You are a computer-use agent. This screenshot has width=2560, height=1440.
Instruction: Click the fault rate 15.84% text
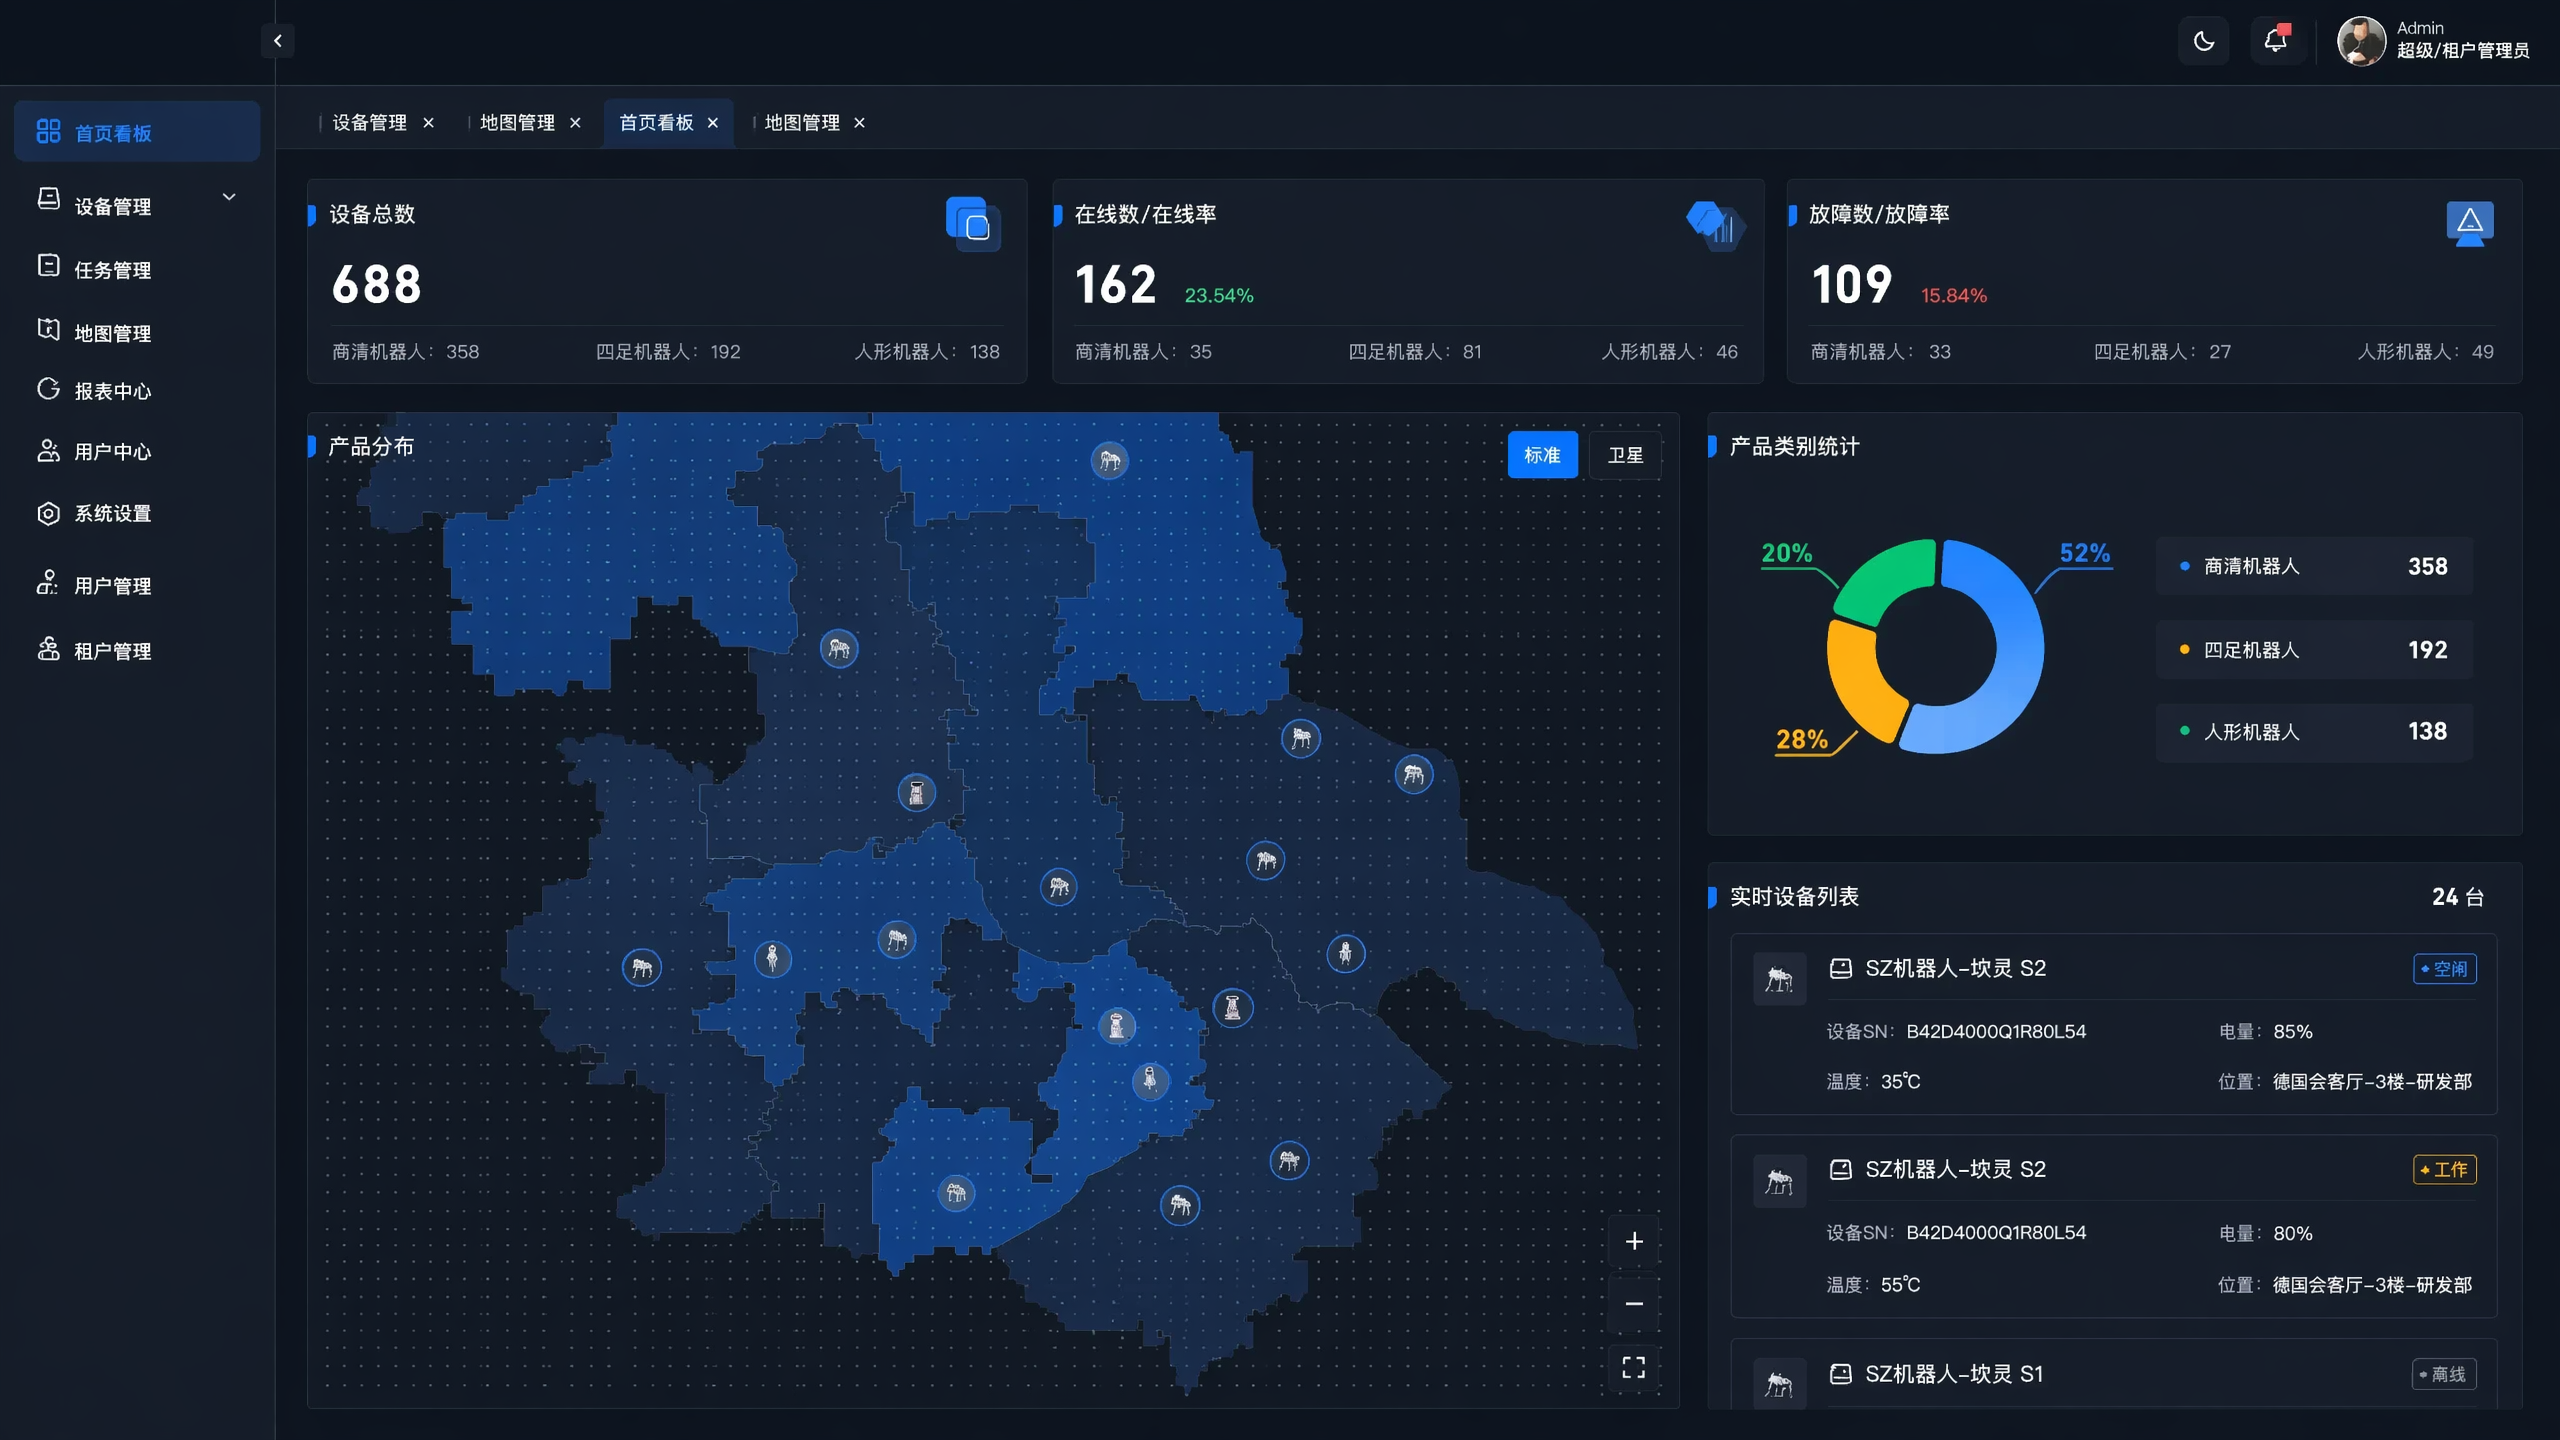click(x=1954, y=296)
